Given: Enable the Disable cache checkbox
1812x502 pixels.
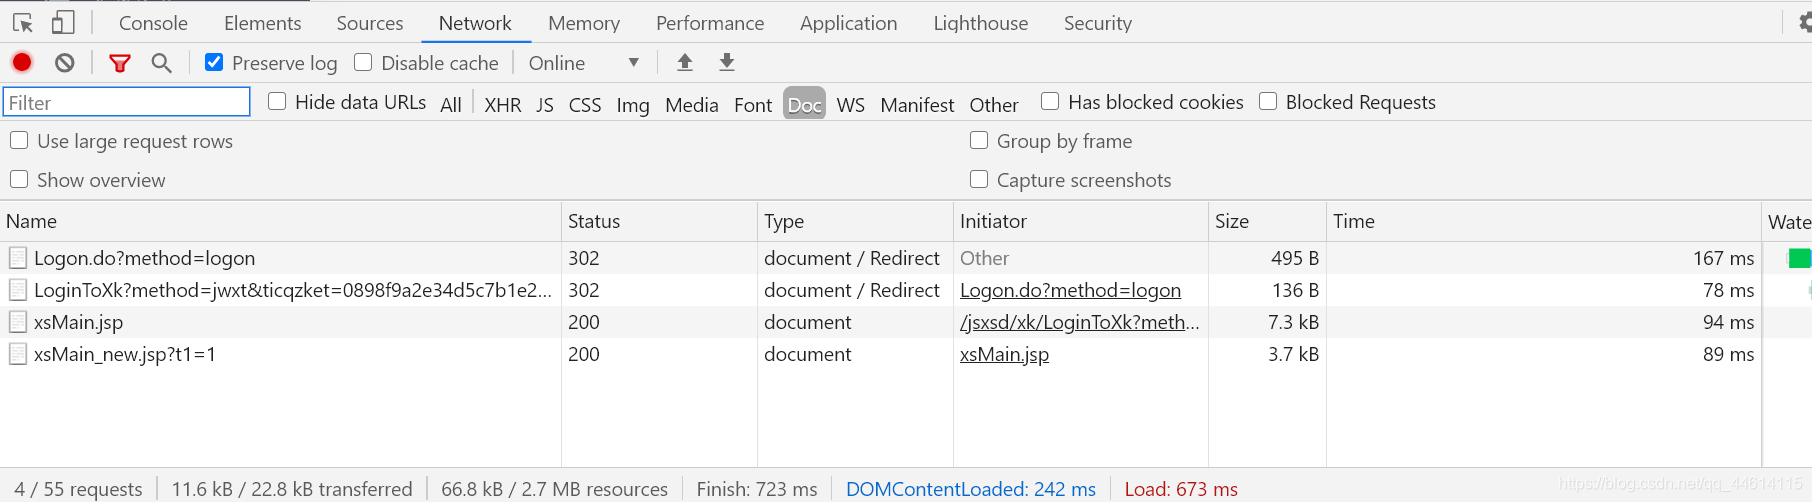Looking at the screenshot, I should (x=364, y=62).
